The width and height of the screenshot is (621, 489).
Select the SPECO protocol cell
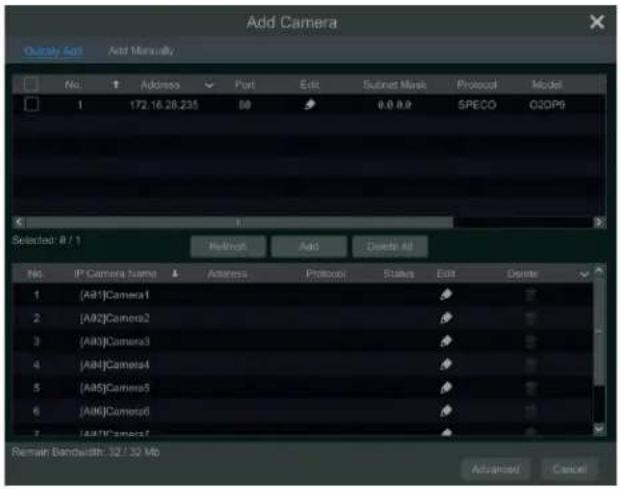pyautogui.click(x=477, y=105)
